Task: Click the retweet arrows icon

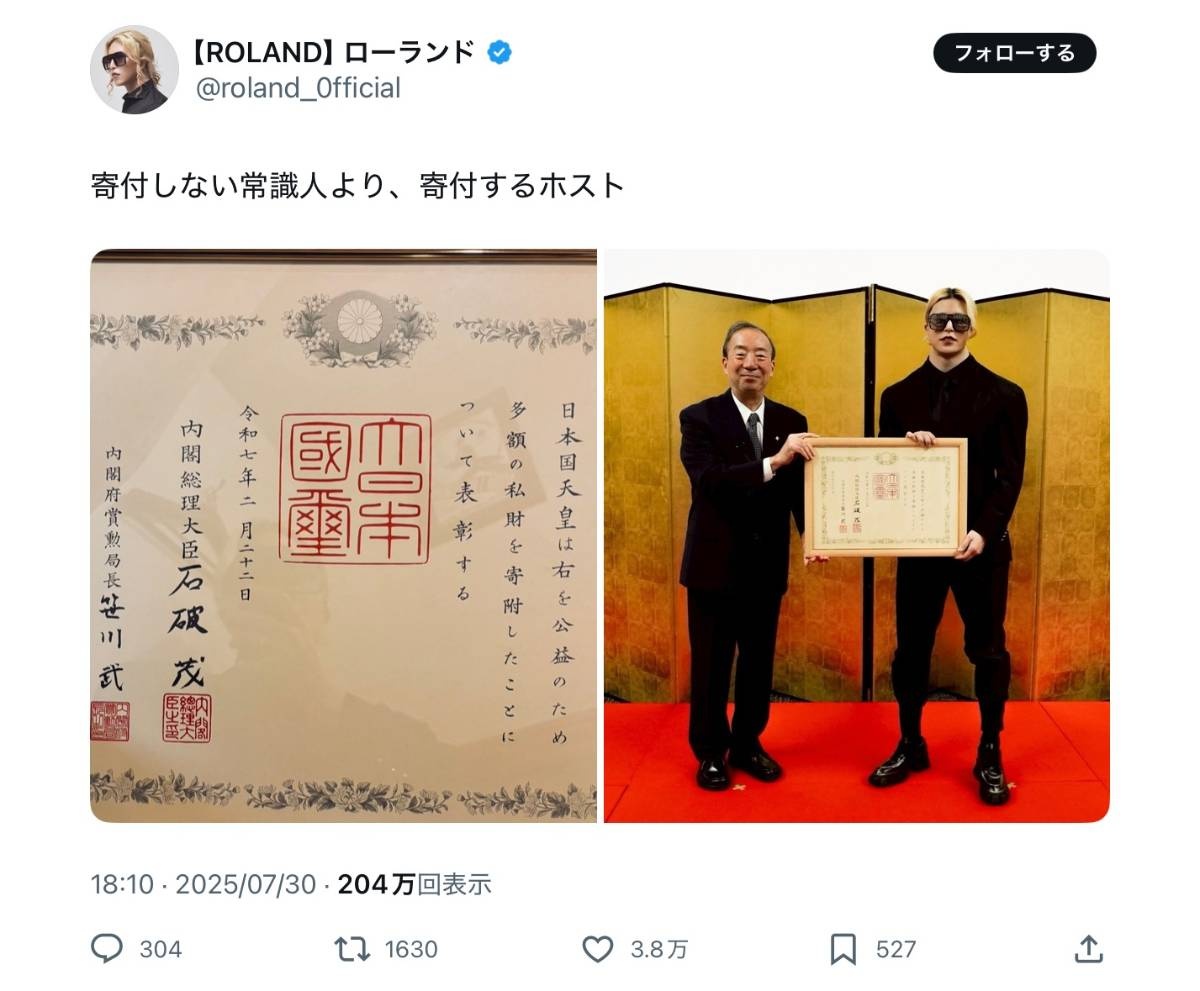Action: click(x=352, y=948)
